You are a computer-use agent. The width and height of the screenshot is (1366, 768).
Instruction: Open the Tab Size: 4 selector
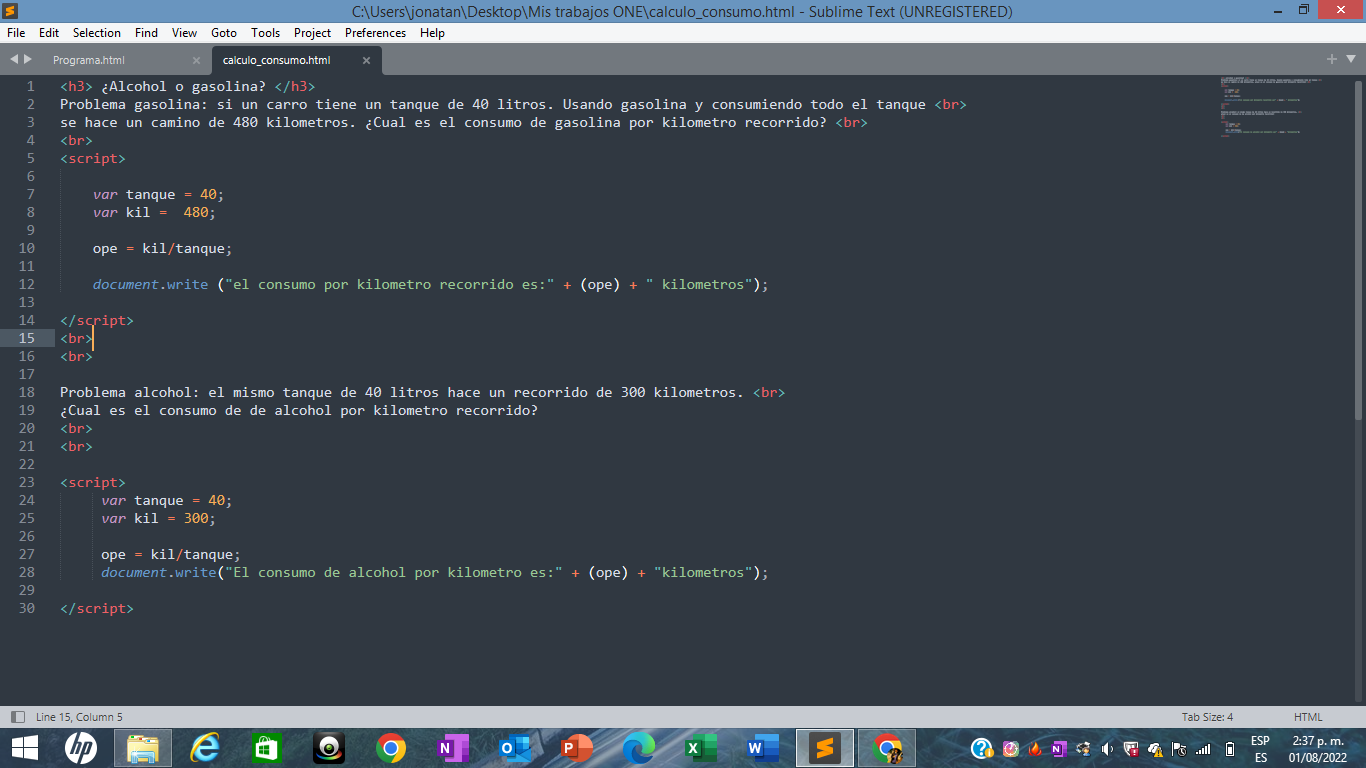1207,717
